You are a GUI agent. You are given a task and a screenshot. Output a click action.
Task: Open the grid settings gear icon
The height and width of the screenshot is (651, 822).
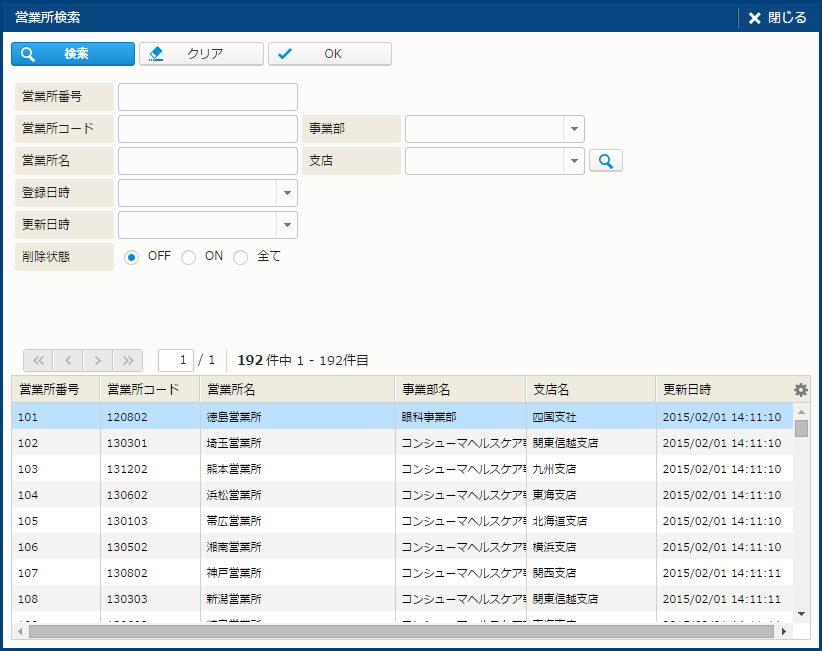pyautogui.click(x=800, y=390)
